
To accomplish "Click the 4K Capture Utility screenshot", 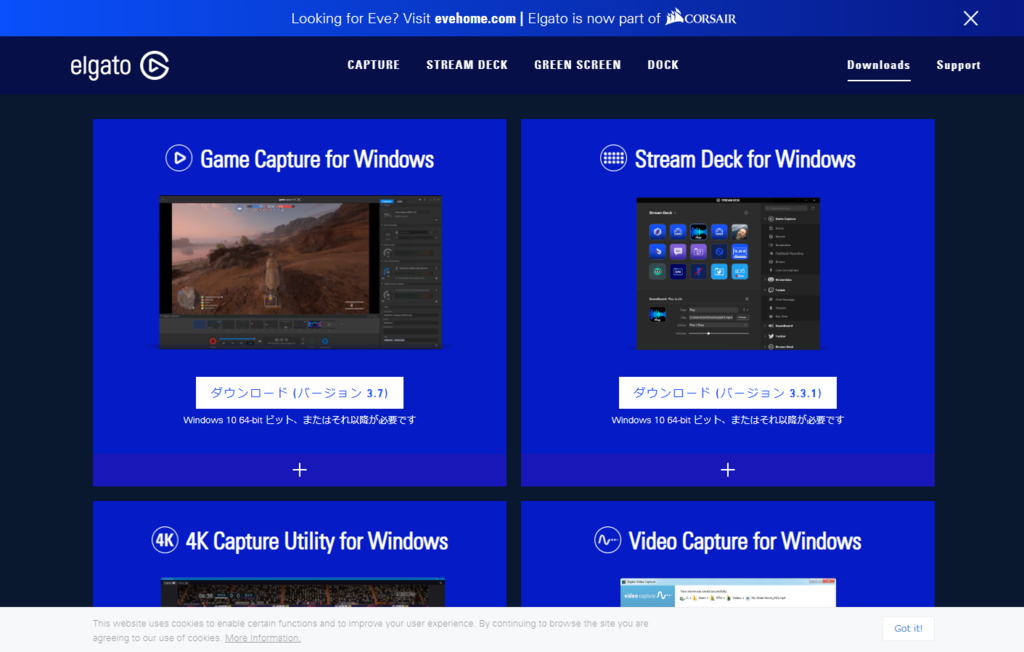I will pos(303,593).
